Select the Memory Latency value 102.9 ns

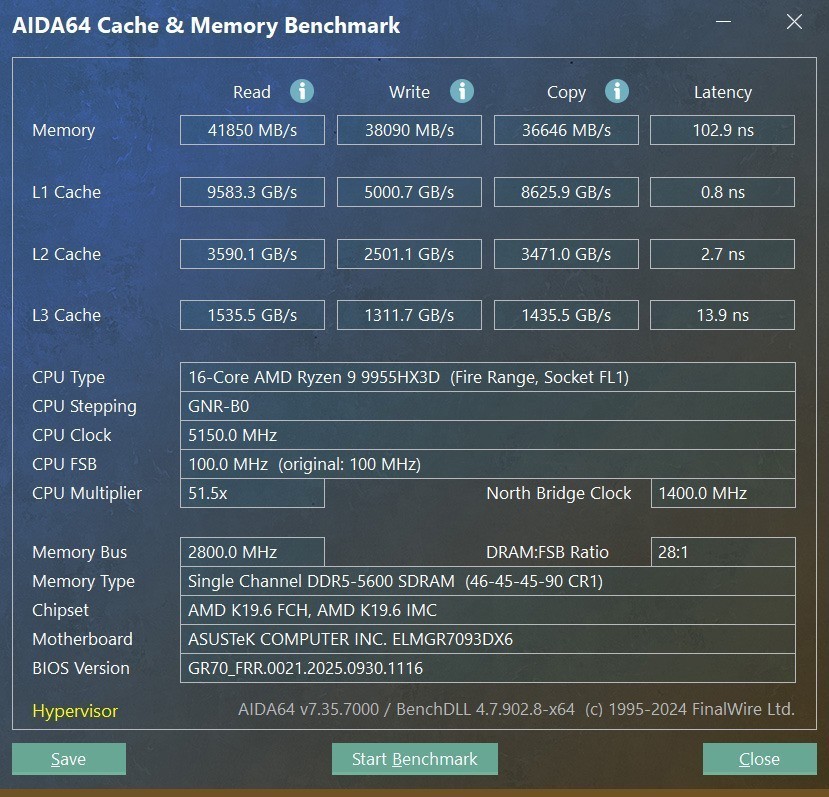pos(722,129)
